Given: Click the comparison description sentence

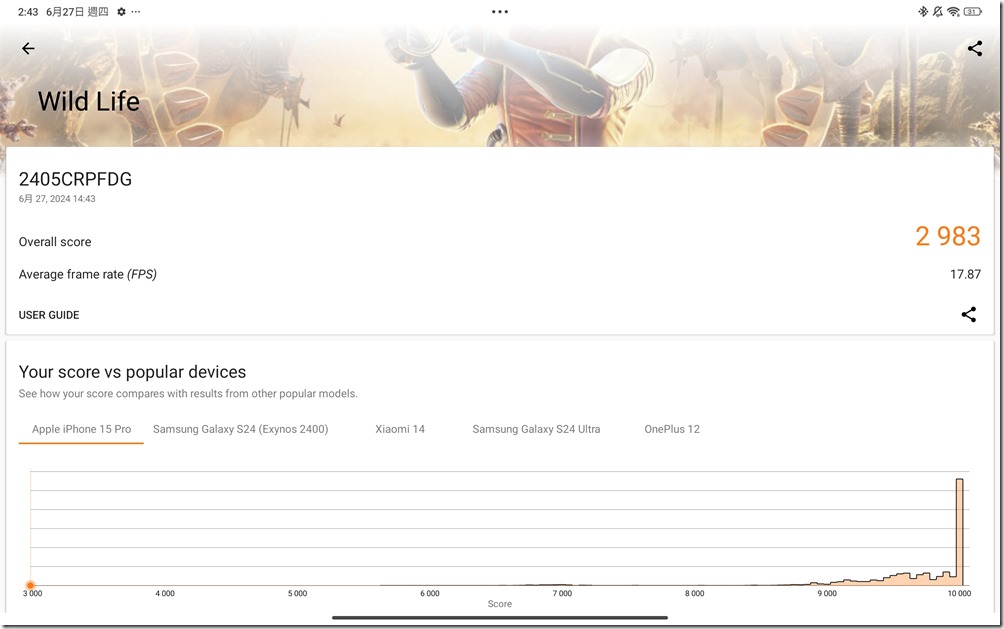Looking at the screenshot, I should pos(188,393).
